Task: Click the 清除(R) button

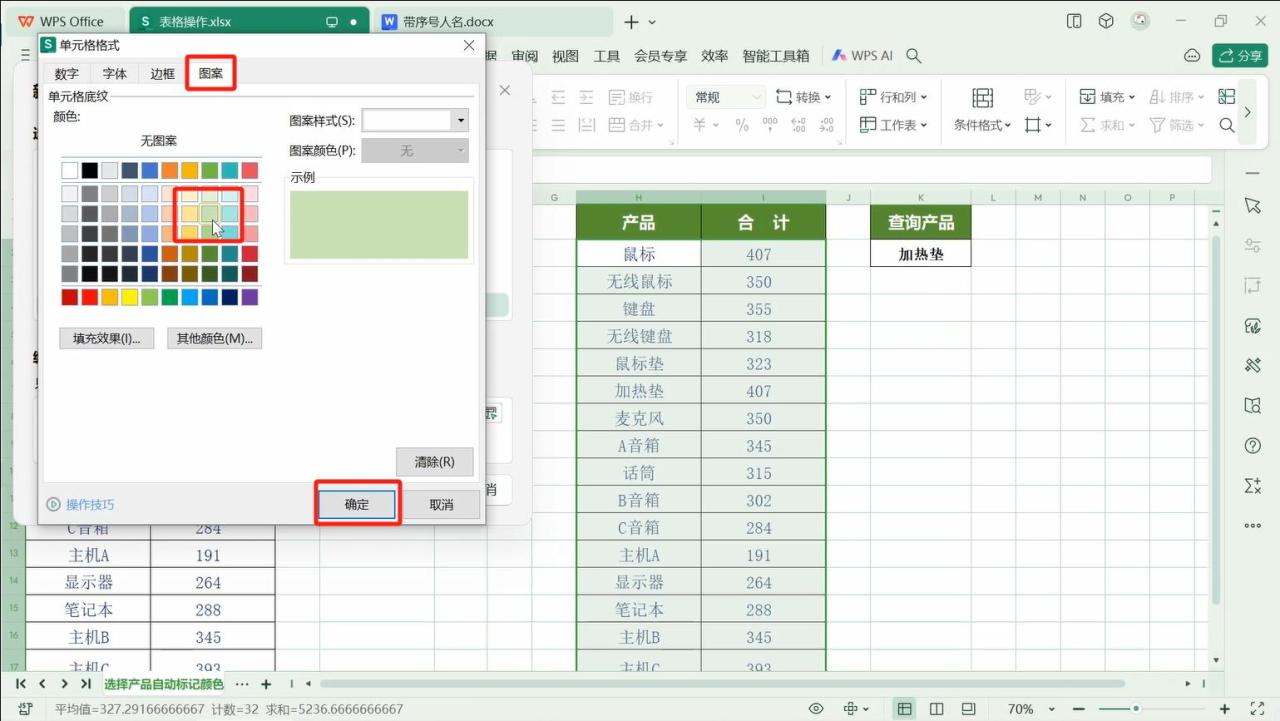Action: (x=434, y=462)
